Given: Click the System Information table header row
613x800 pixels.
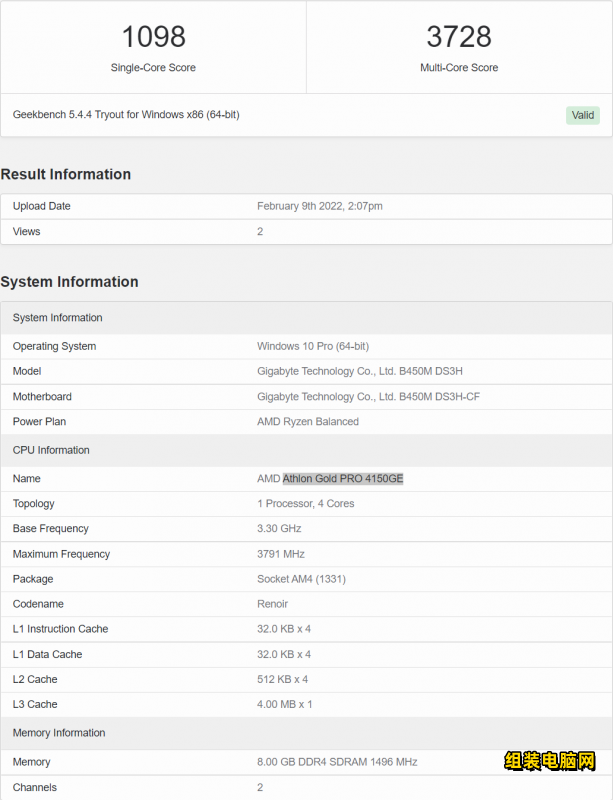Looking at the screenshot, I should pyautogui.click(x=306, y=318).
